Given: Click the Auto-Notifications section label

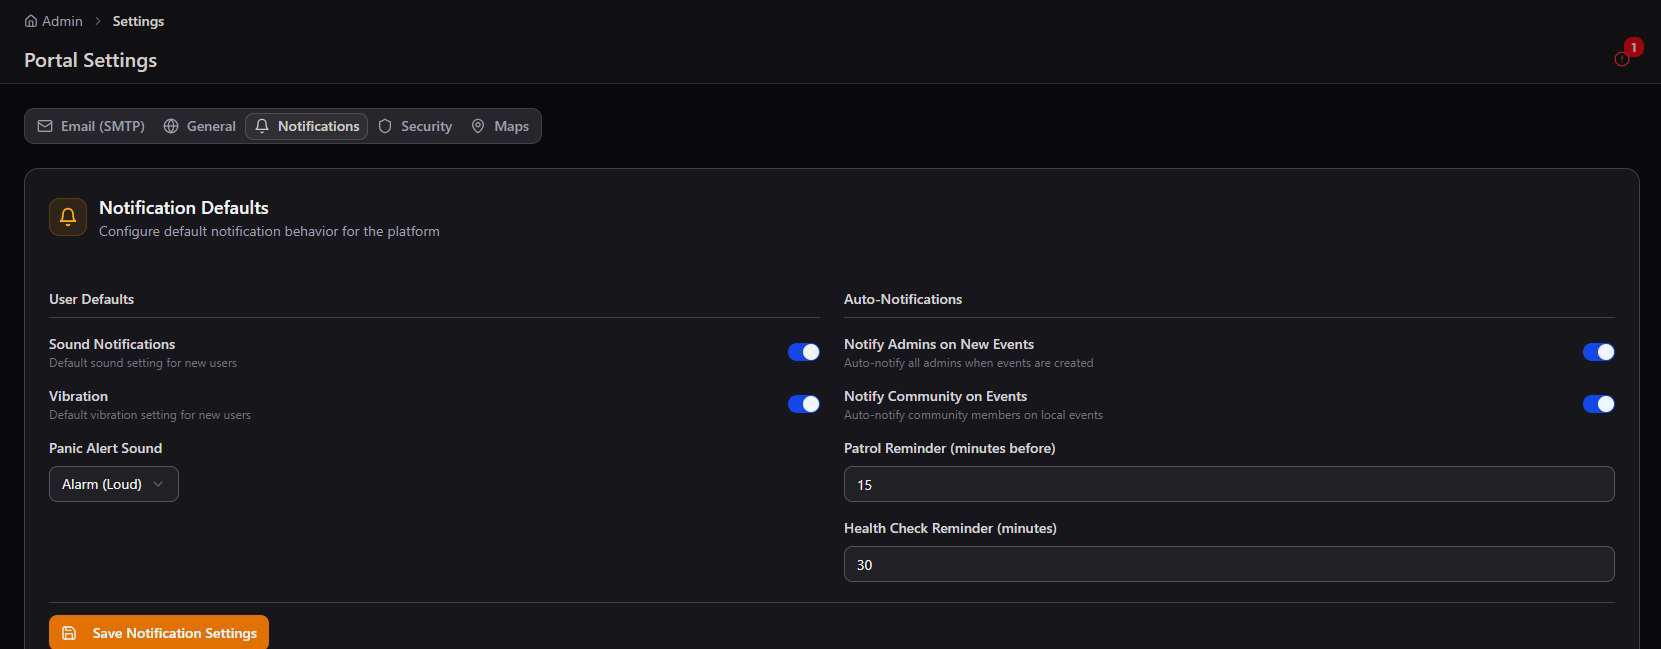Looking at the screenshot, I should point(903,299).
